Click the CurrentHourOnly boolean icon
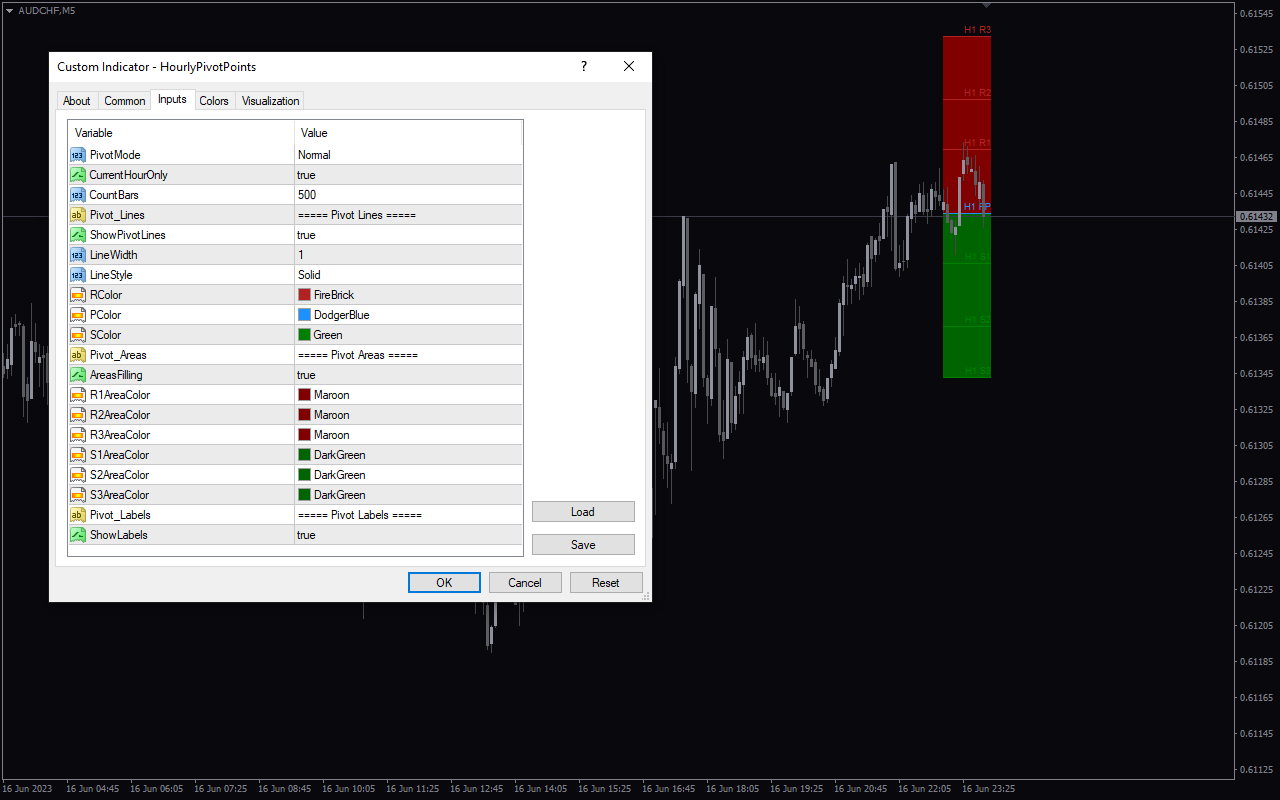 pyautogui.click(x=77, y=175)
